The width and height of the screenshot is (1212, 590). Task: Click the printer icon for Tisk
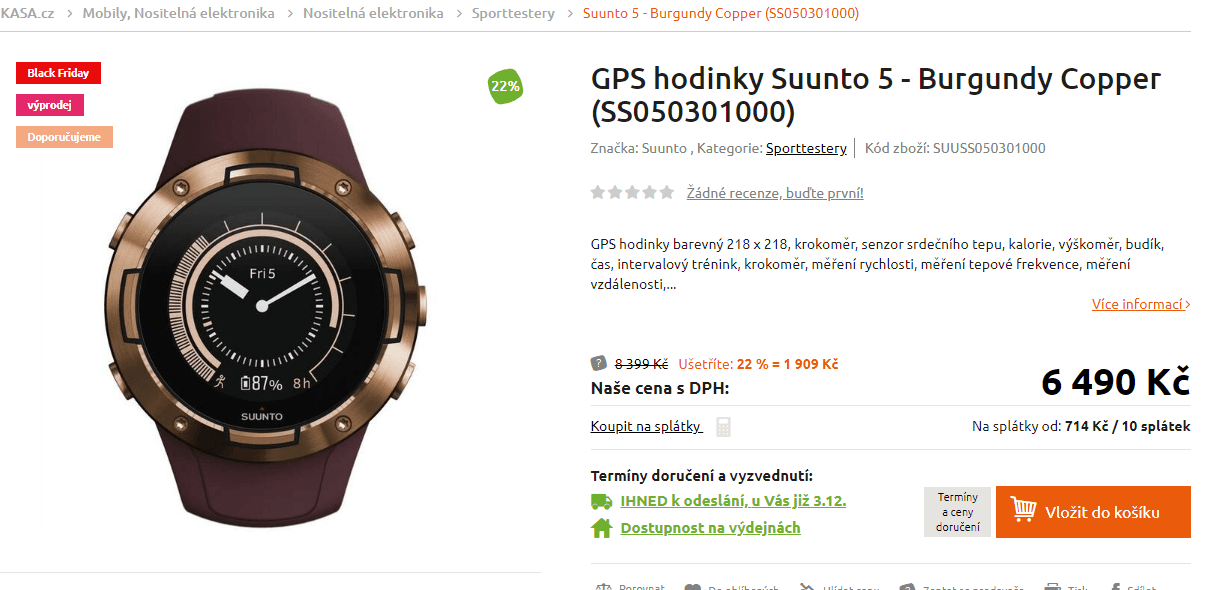tap(1052, 587)
